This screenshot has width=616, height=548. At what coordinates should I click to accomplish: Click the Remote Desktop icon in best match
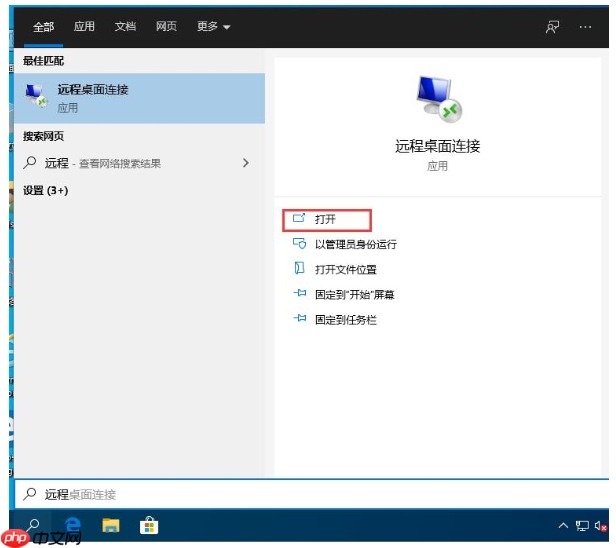point(36,95)
